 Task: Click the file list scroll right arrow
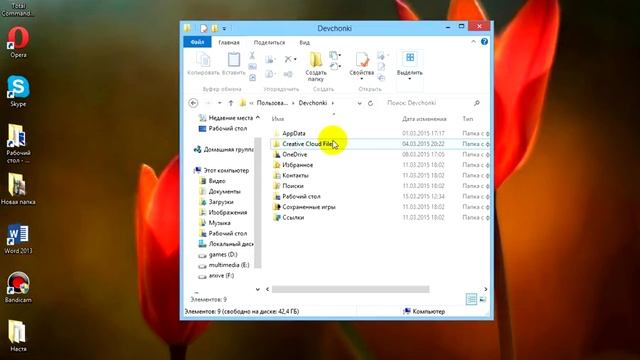coord(486,289)
